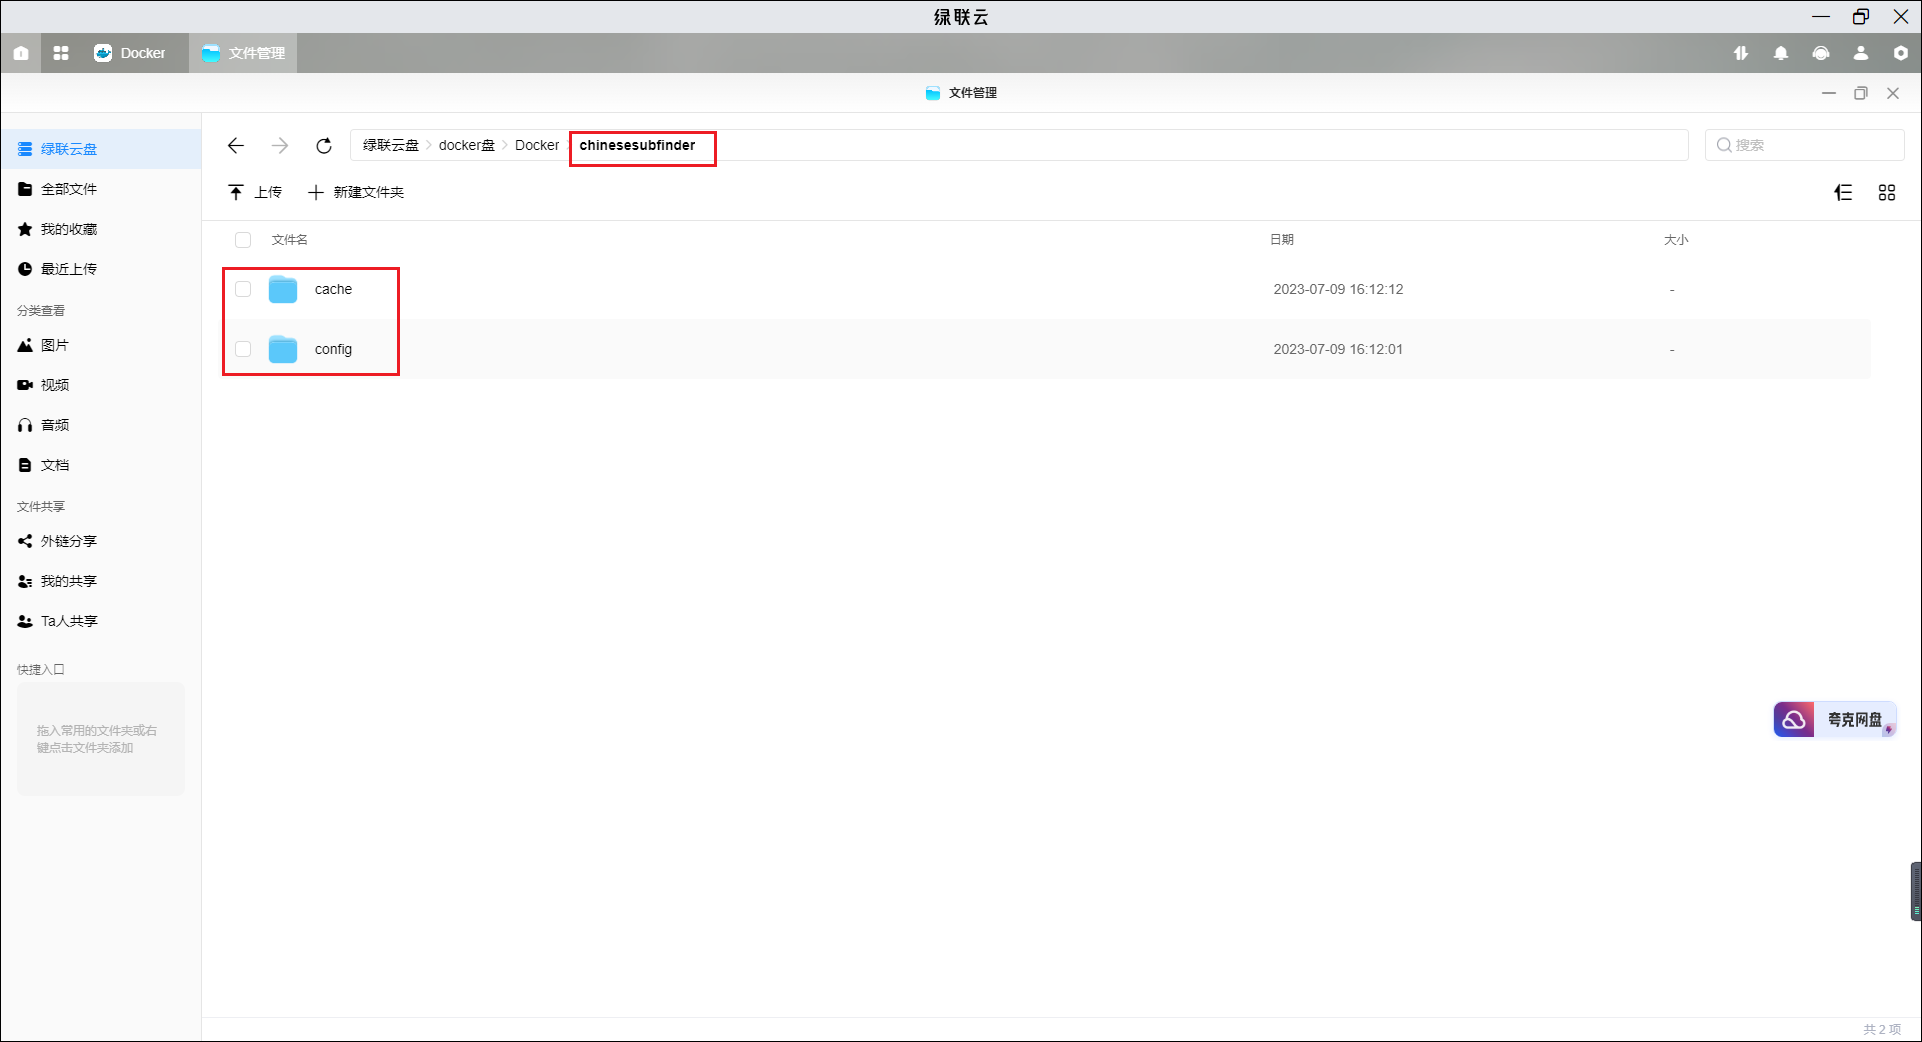The width and height of the screenshot is (1922, 1042).
Task: Click the back navigation arrow
Action: coord(236,146)
